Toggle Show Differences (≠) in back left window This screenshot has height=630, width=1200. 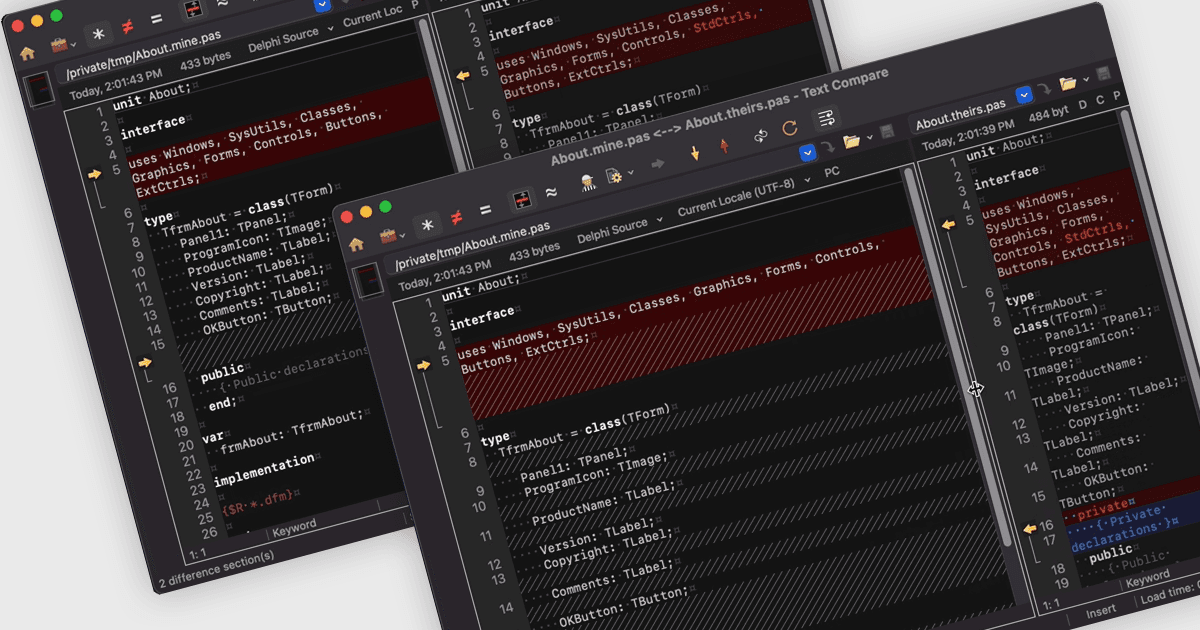tap(127, 27)
